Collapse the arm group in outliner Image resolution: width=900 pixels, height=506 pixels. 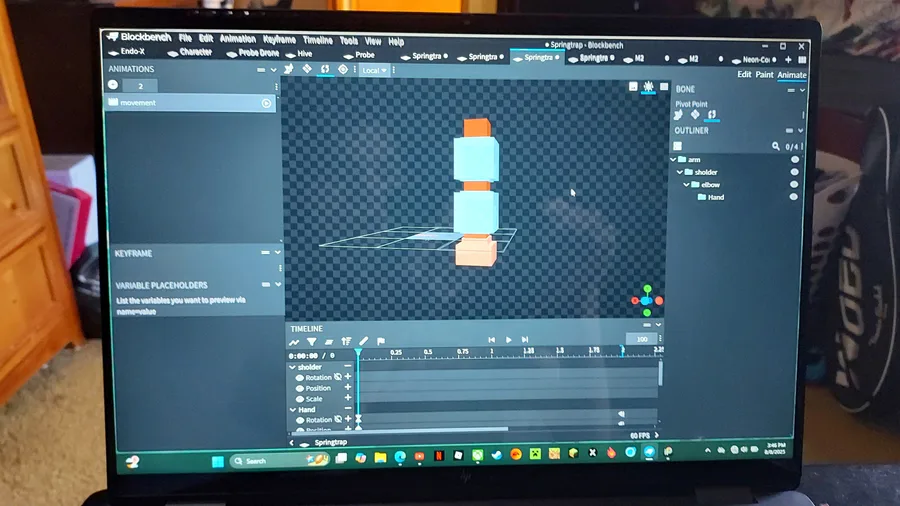673,159
